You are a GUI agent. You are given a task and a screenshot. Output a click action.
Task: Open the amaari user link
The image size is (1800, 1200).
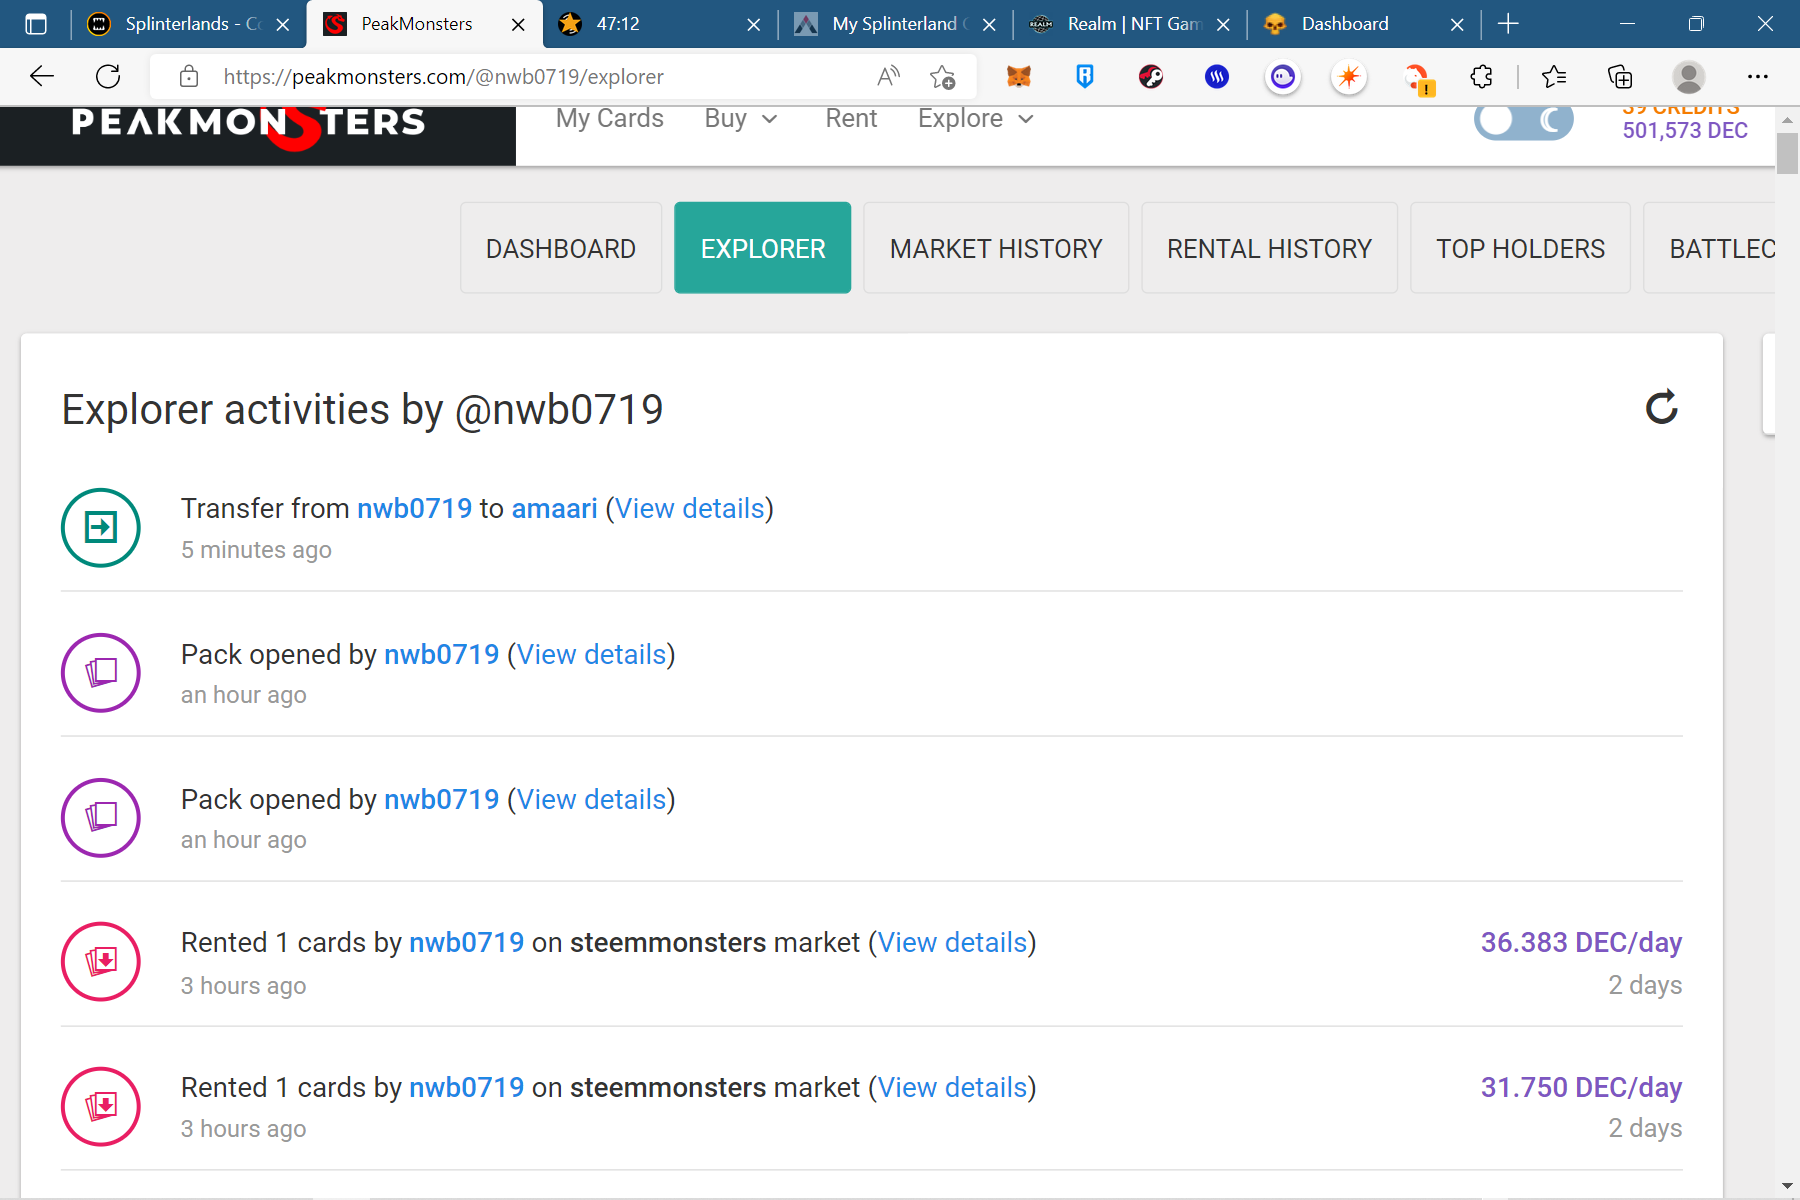click(554, 509)
